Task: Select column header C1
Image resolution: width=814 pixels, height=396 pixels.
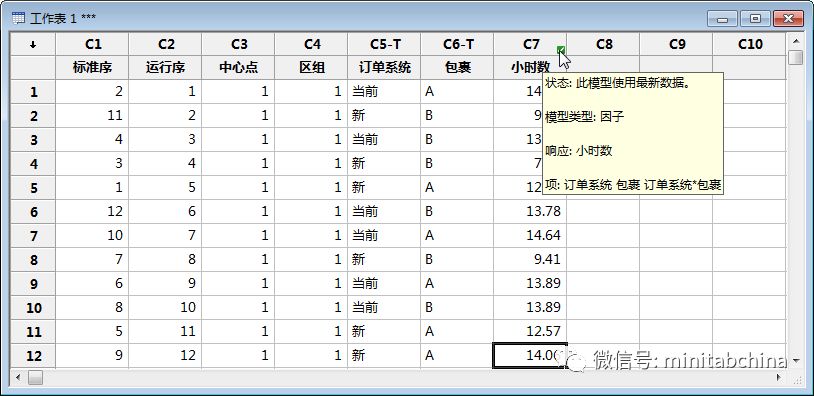Action: click(92, 45)
